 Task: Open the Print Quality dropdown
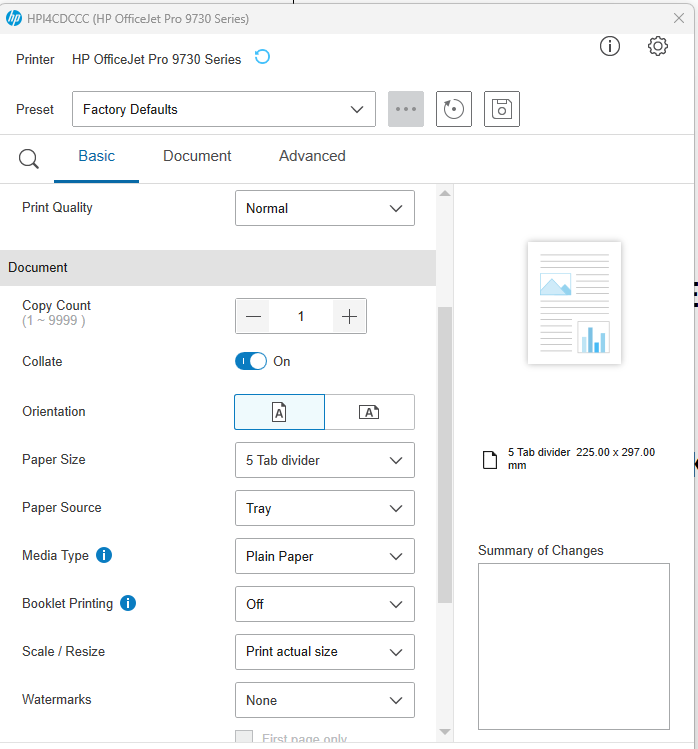pos(325,208)
